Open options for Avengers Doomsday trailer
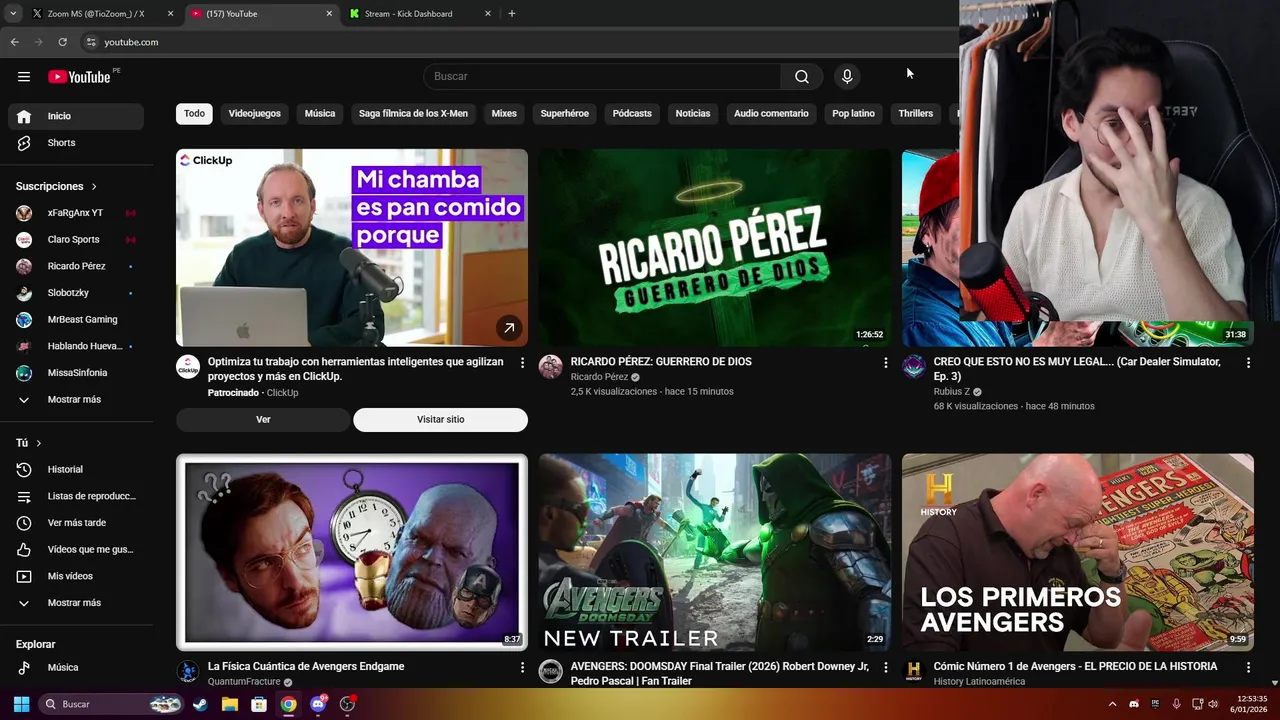The width and height of the screenshot is (1280, 720). pos(885,667)
